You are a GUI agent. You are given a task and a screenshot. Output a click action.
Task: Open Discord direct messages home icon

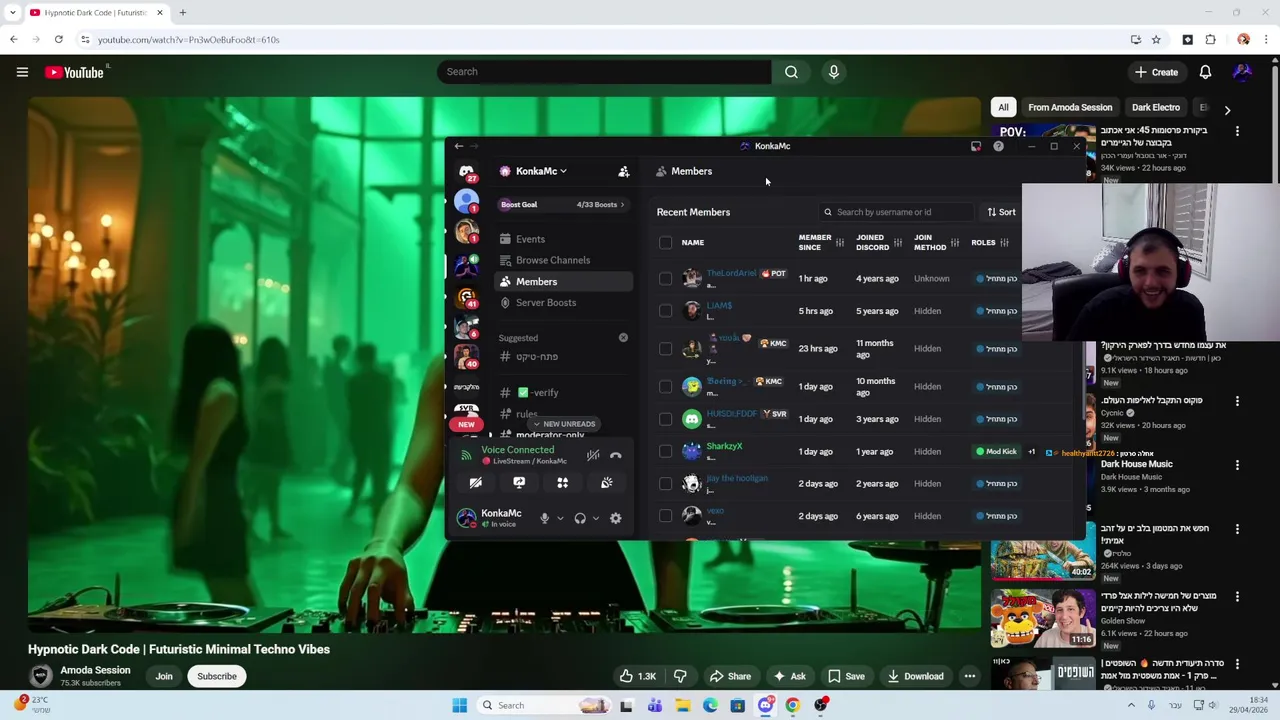[466, 172]
